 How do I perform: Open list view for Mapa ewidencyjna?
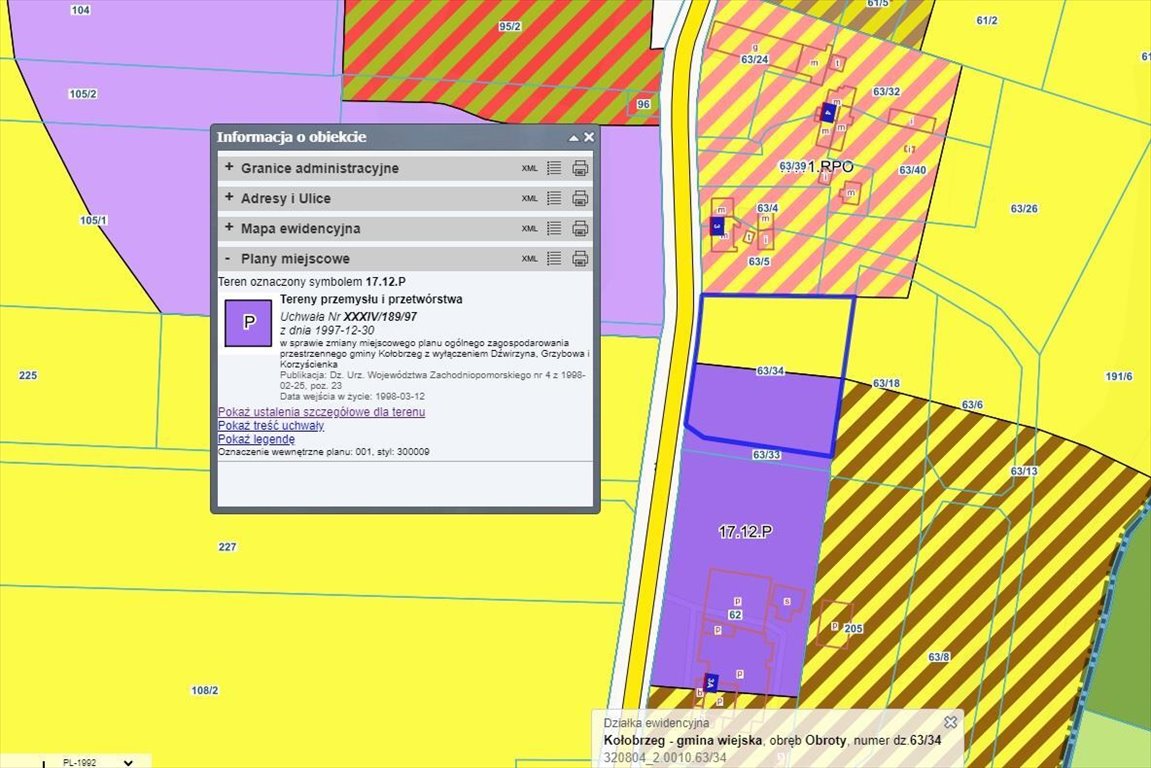(x=555, y=228)
